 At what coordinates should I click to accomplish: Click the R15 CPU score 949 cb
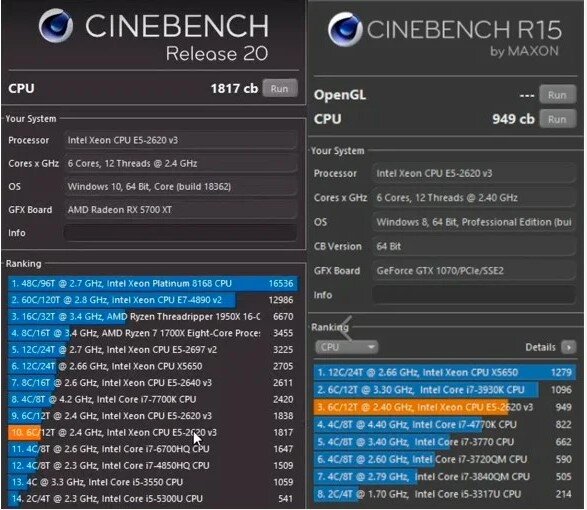pos(513,119)
